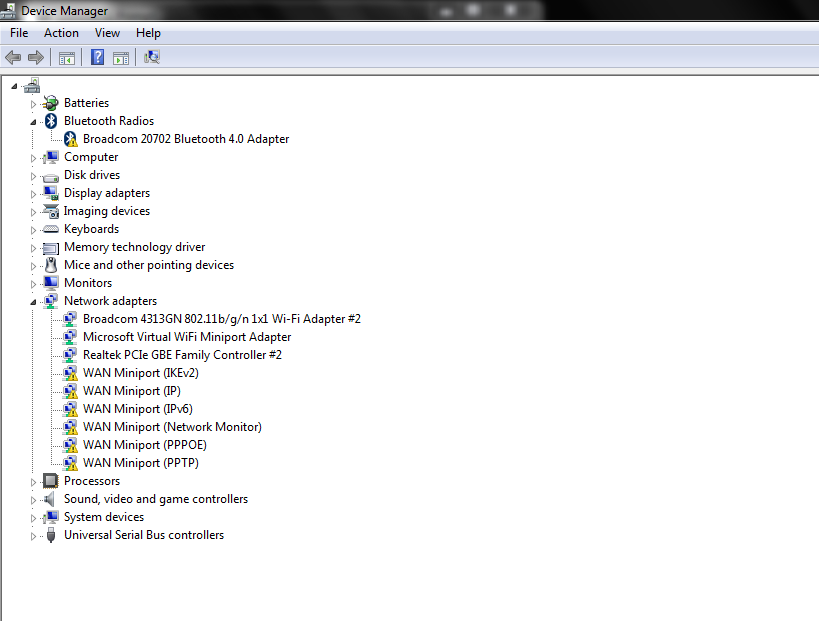Select Broadcom 4313GN Wi-Fi Adapter #2

pos(221,319)
